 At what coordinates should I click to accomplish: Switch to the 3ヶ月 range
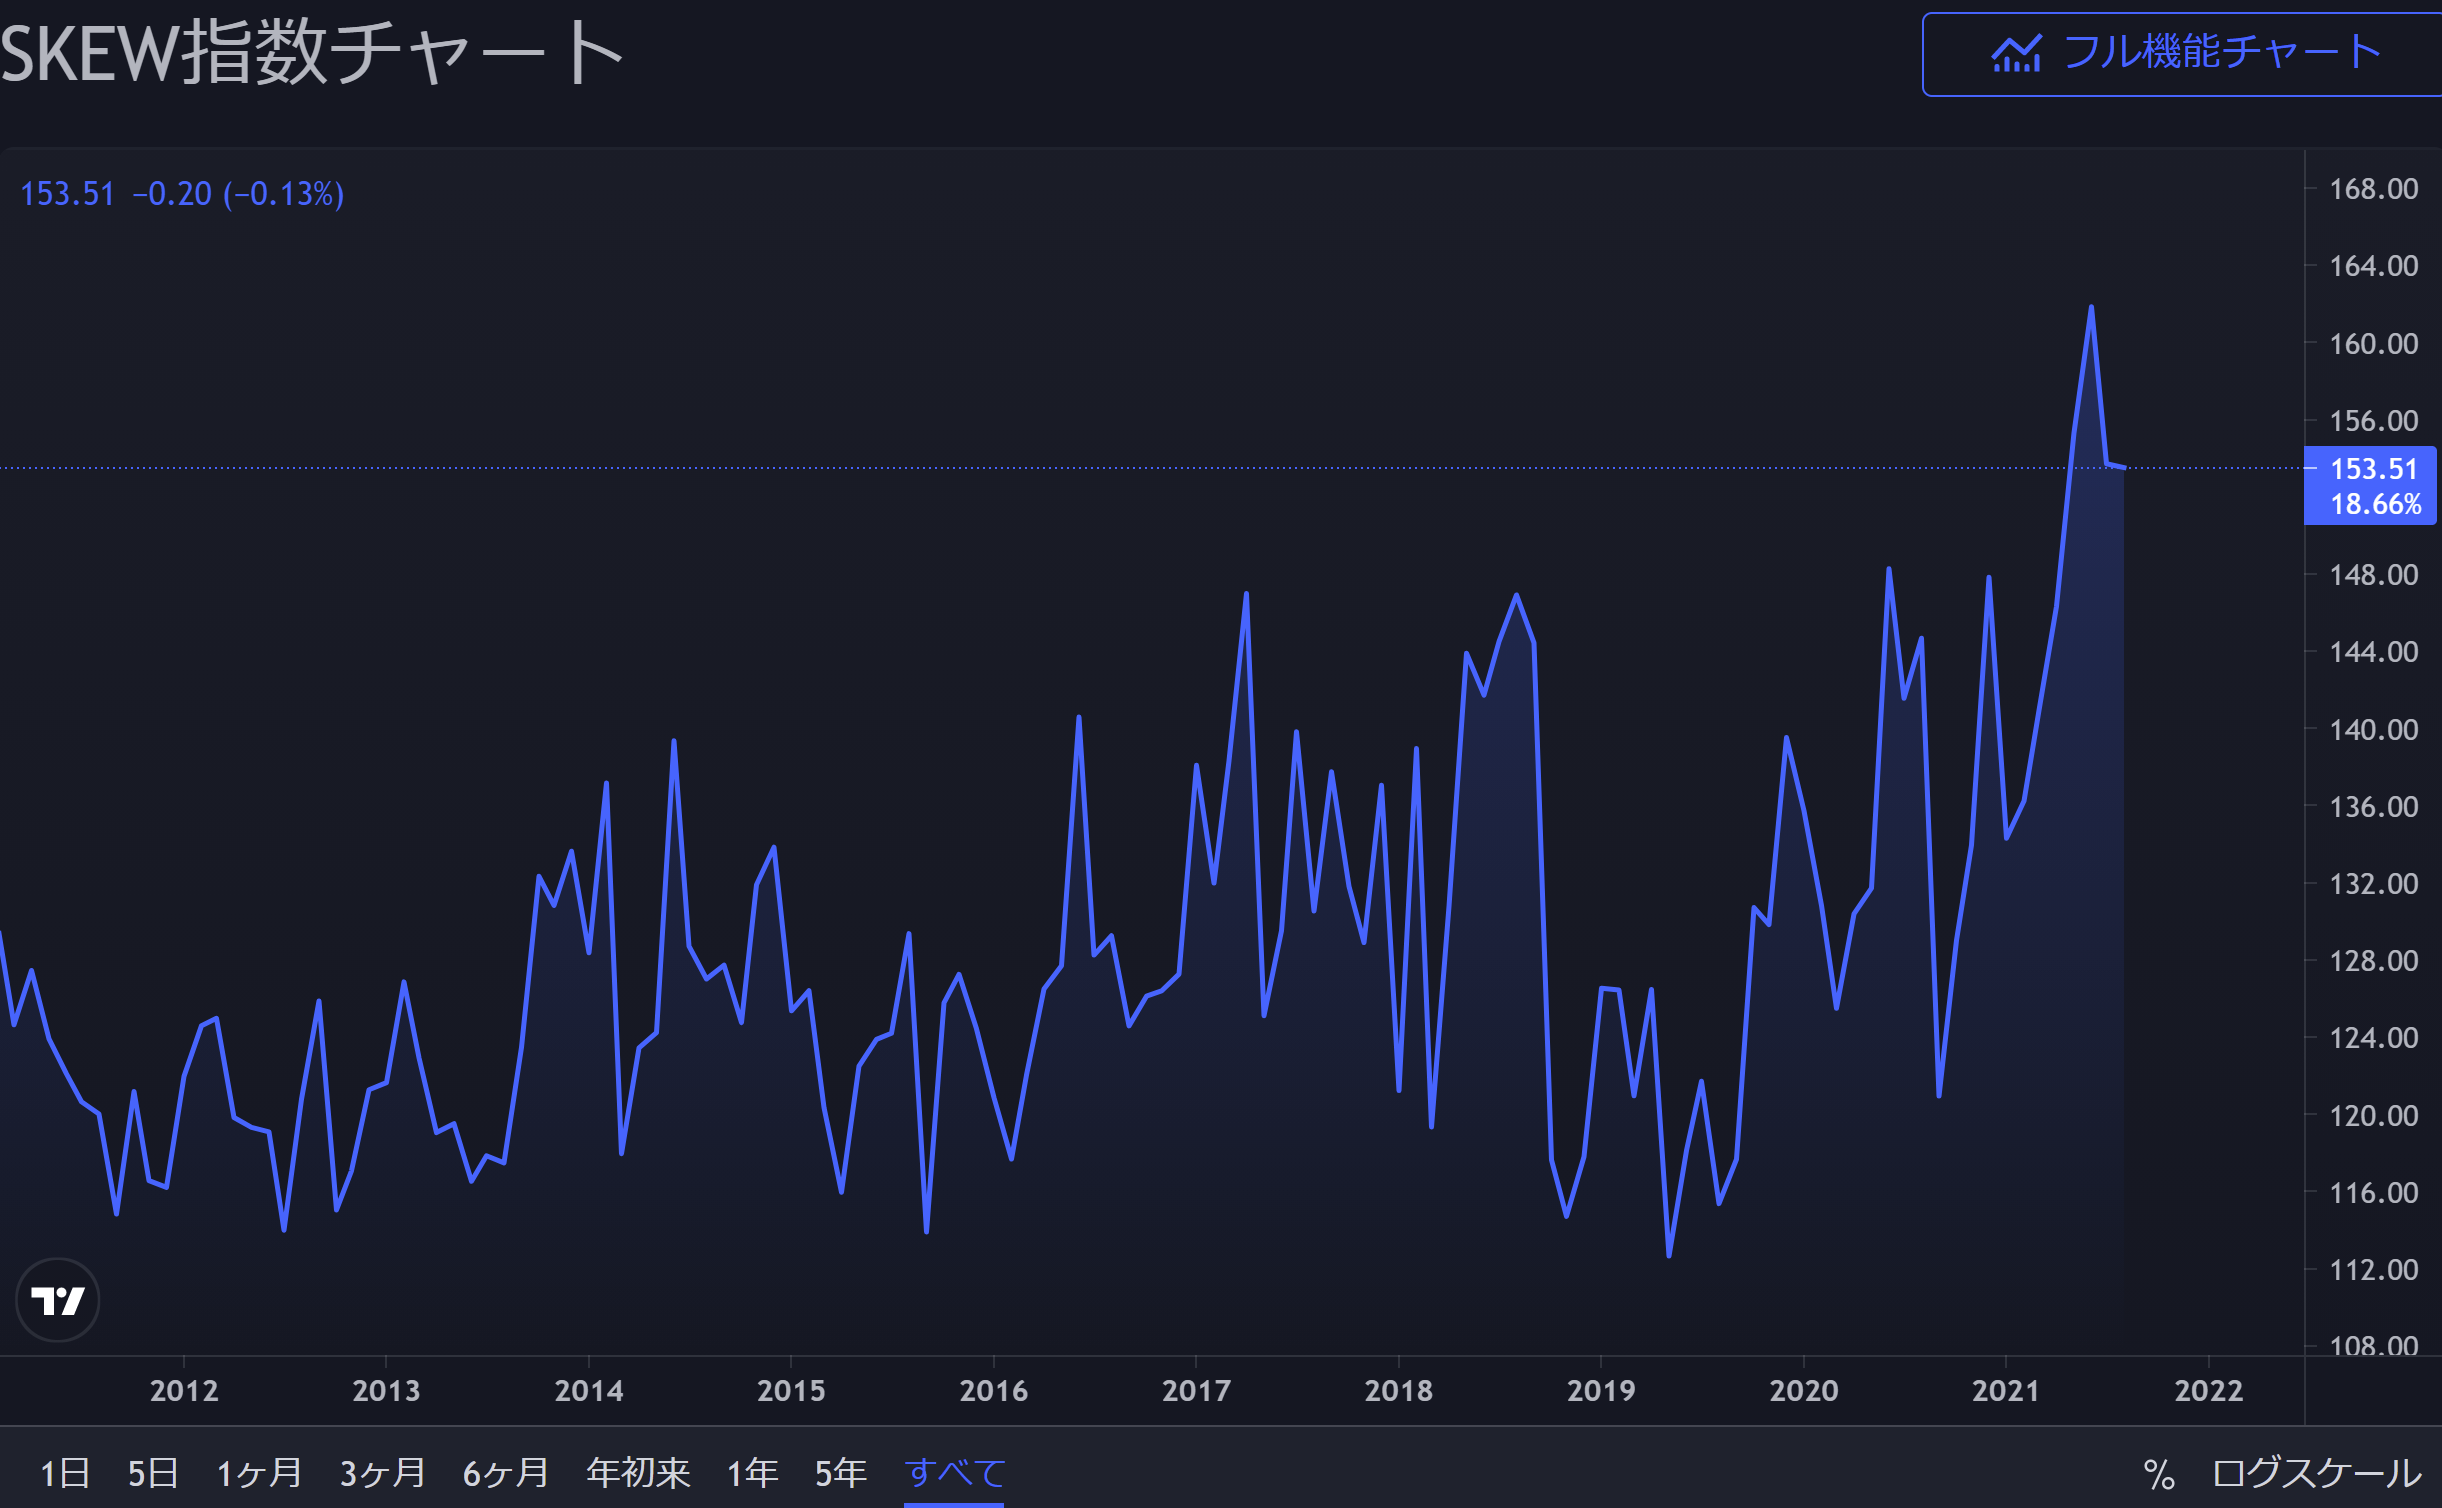(x=382, y=1473)
